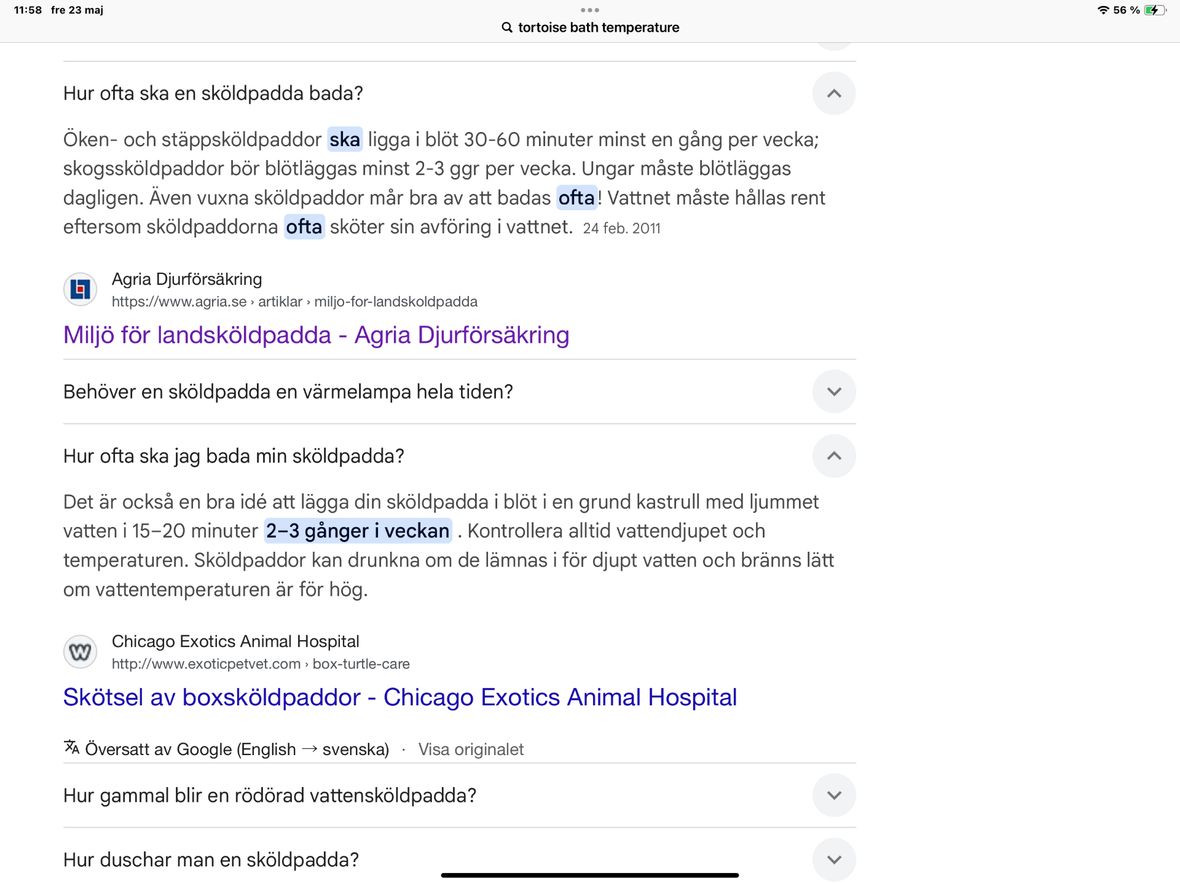Click the Google translate icon
The width and height of the screenshot is (1180, 884).
(71, 748)
